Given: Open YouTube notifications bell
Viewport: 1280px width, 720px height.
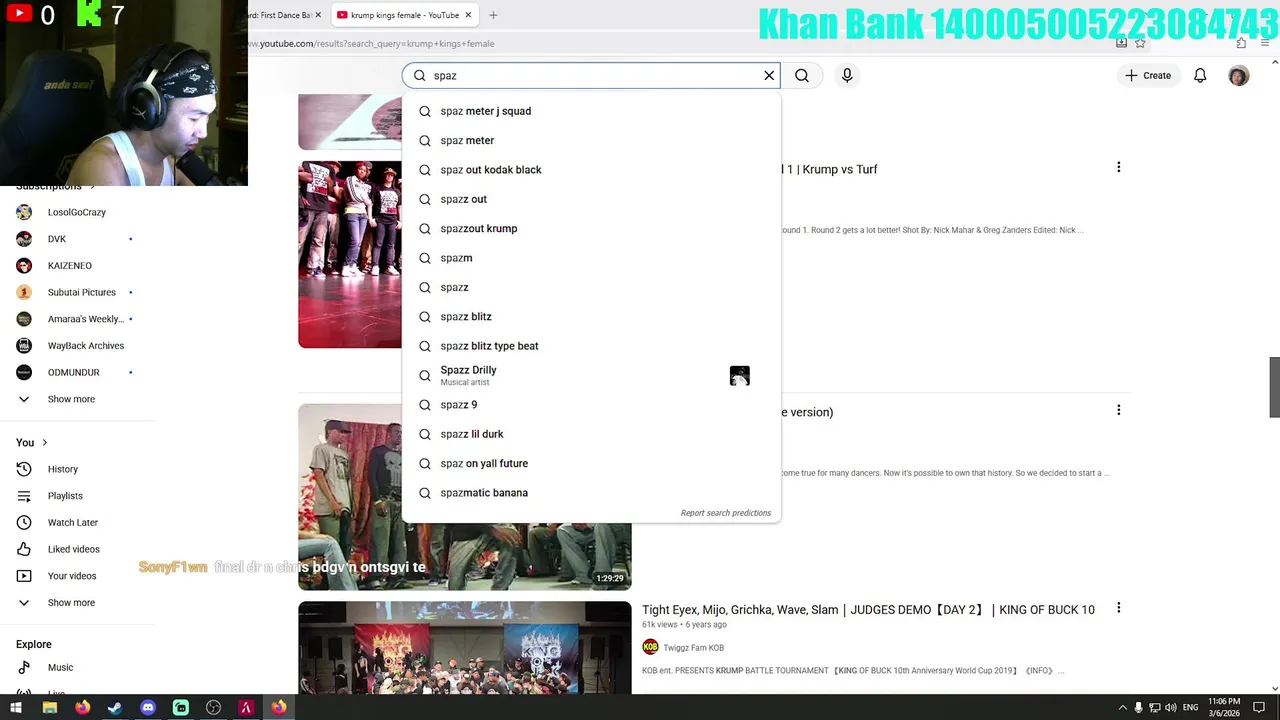Looking at the screenshot, I should [x=1200, y=75].
